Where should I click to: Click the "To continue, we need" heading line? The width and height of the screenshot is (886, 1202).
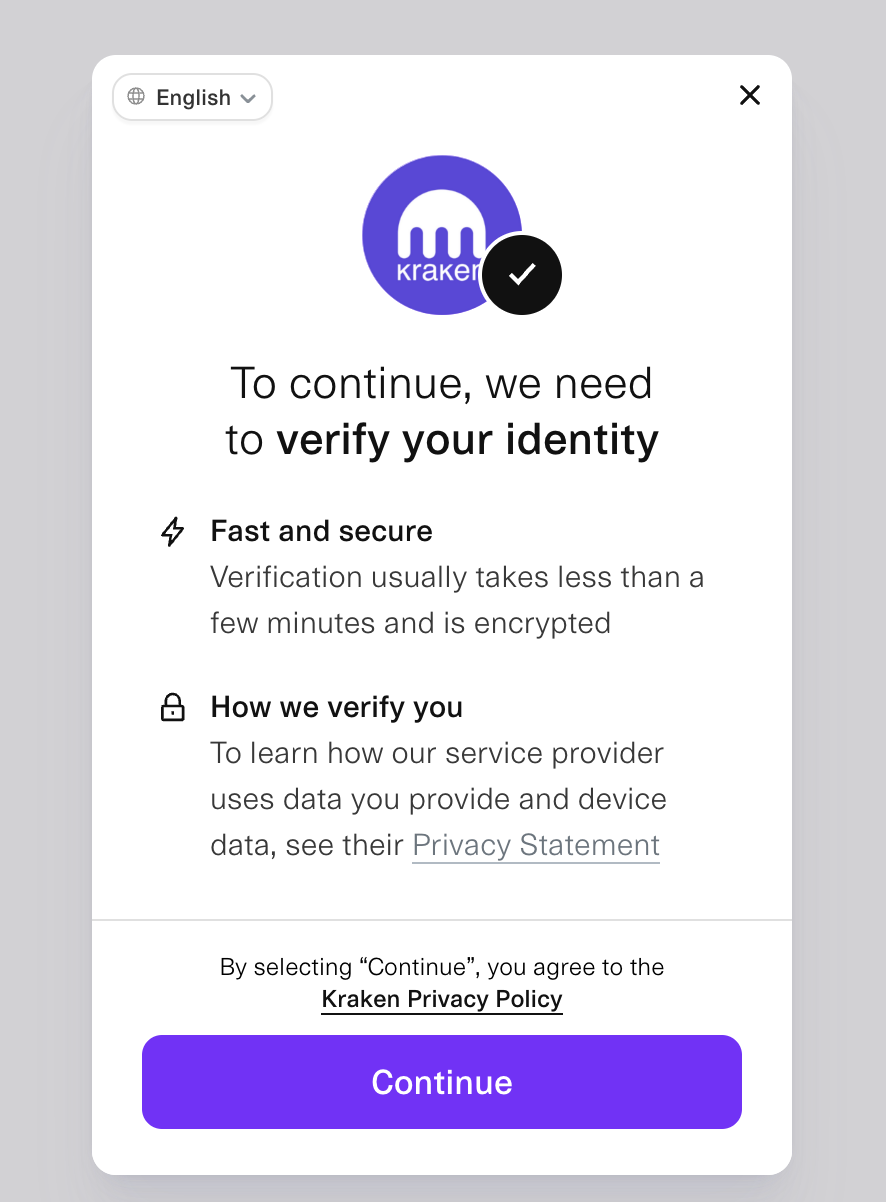tap(442, 383)
